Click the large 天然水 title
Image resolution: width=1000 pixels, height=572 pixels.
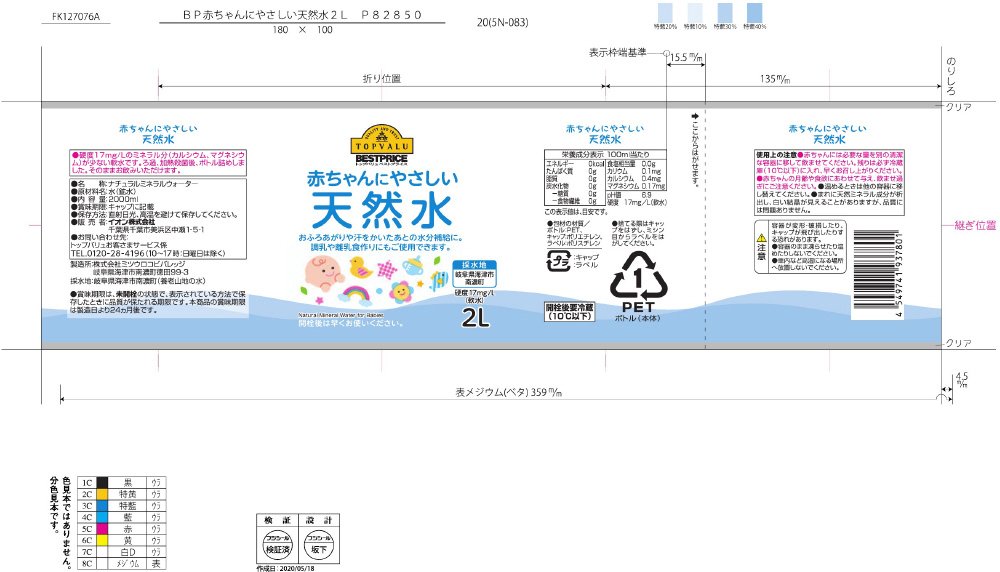tap(382, 211)
